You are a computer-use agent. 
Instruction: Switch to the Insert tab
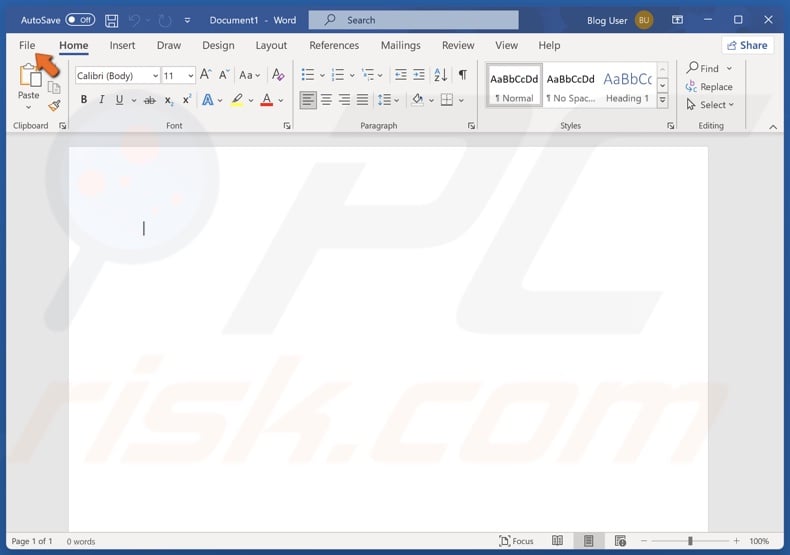point(122,45)
